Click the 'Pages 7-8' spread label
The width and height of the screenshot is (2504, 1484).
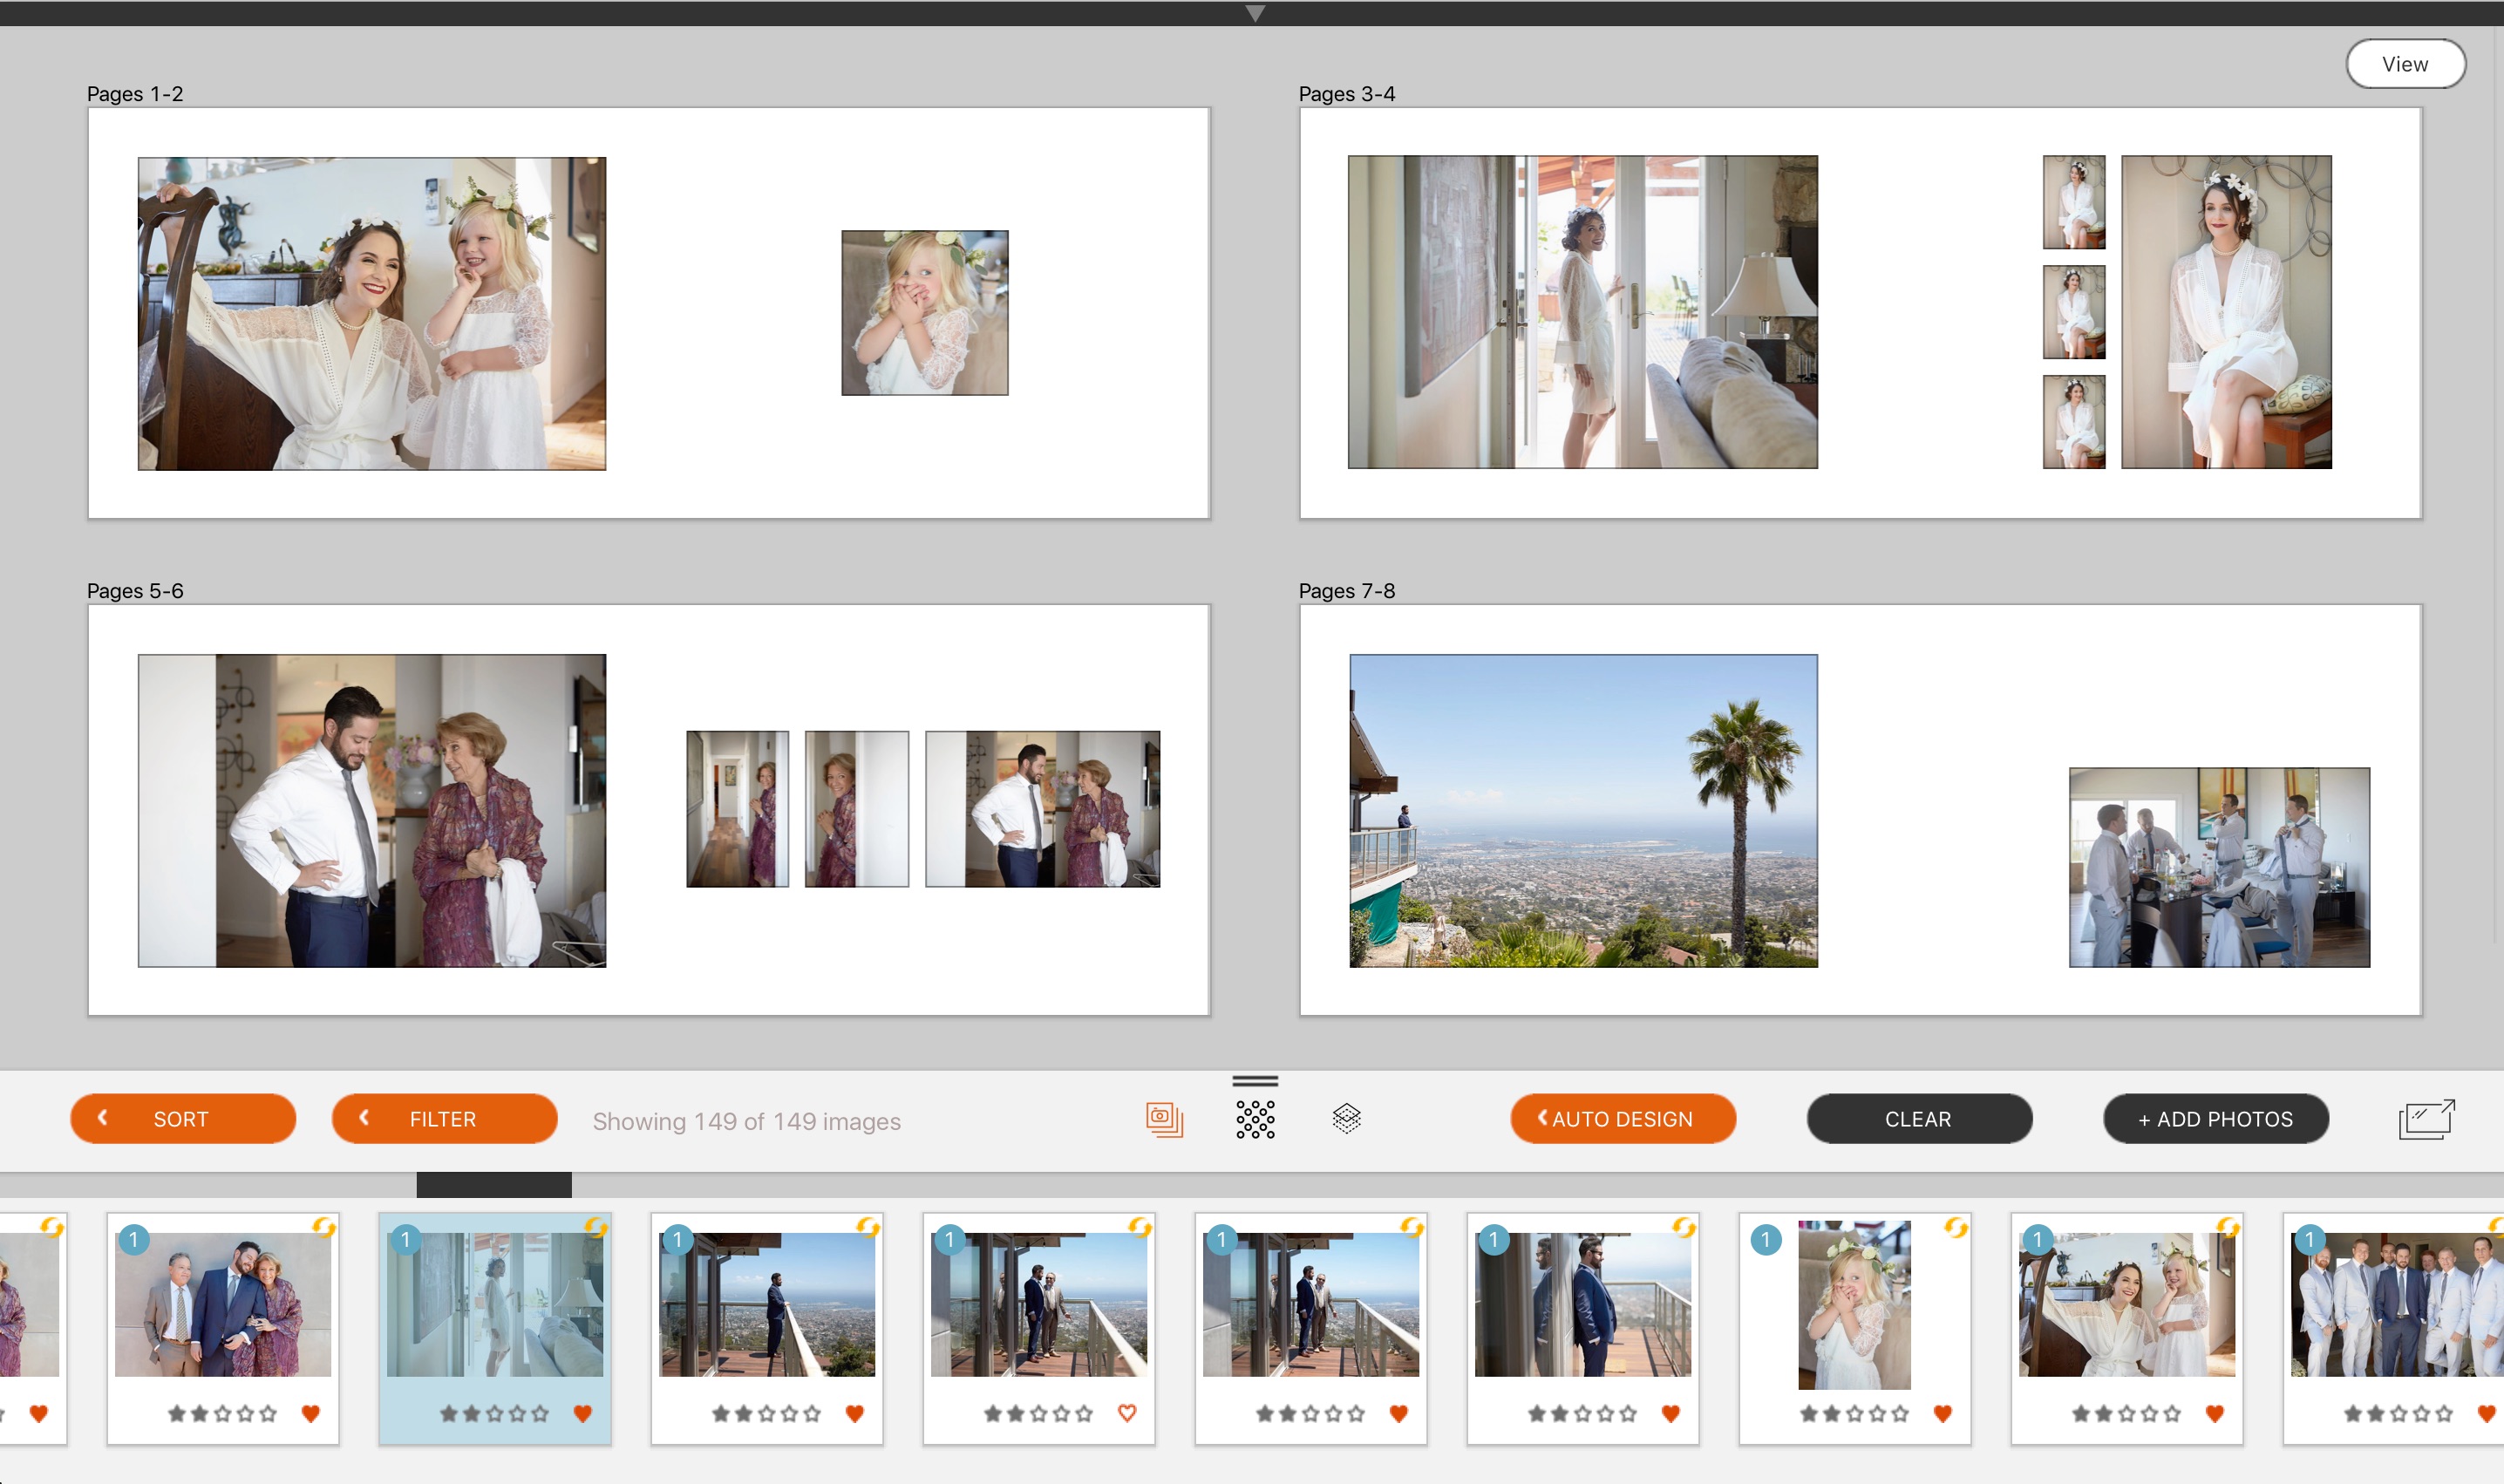coord(1347,591)
